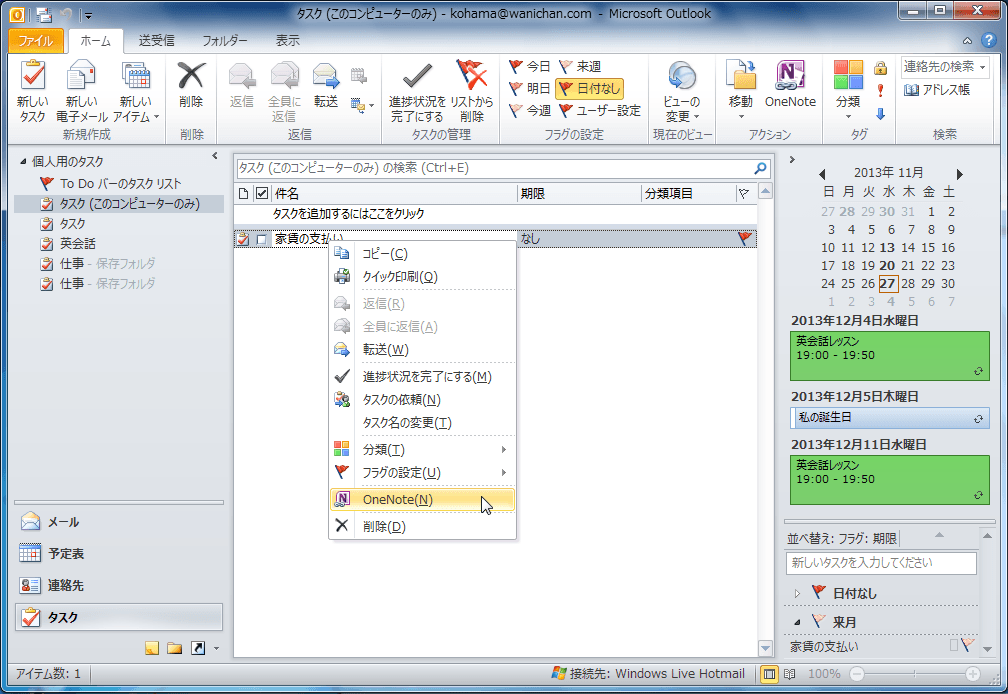The image size is (1008, 694).
Task: Expand the 日付なし group in To-Do Bar
Action: 797,594
